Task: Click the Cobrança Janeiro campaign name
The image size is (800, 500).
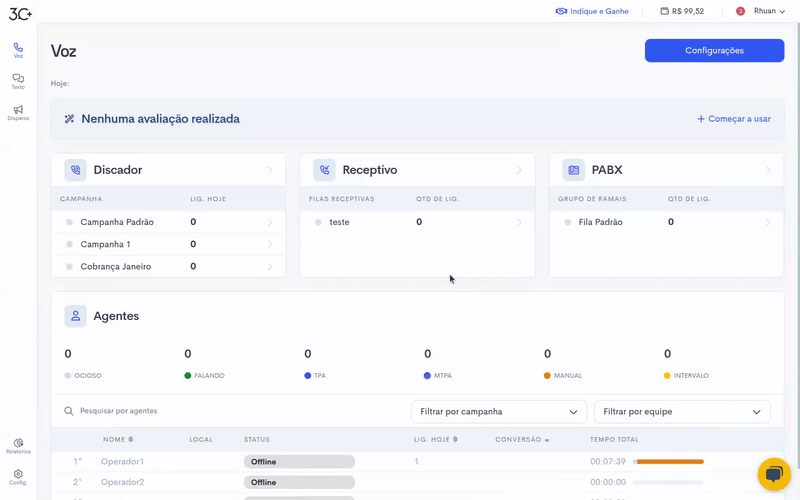Action: pos(116,266)
